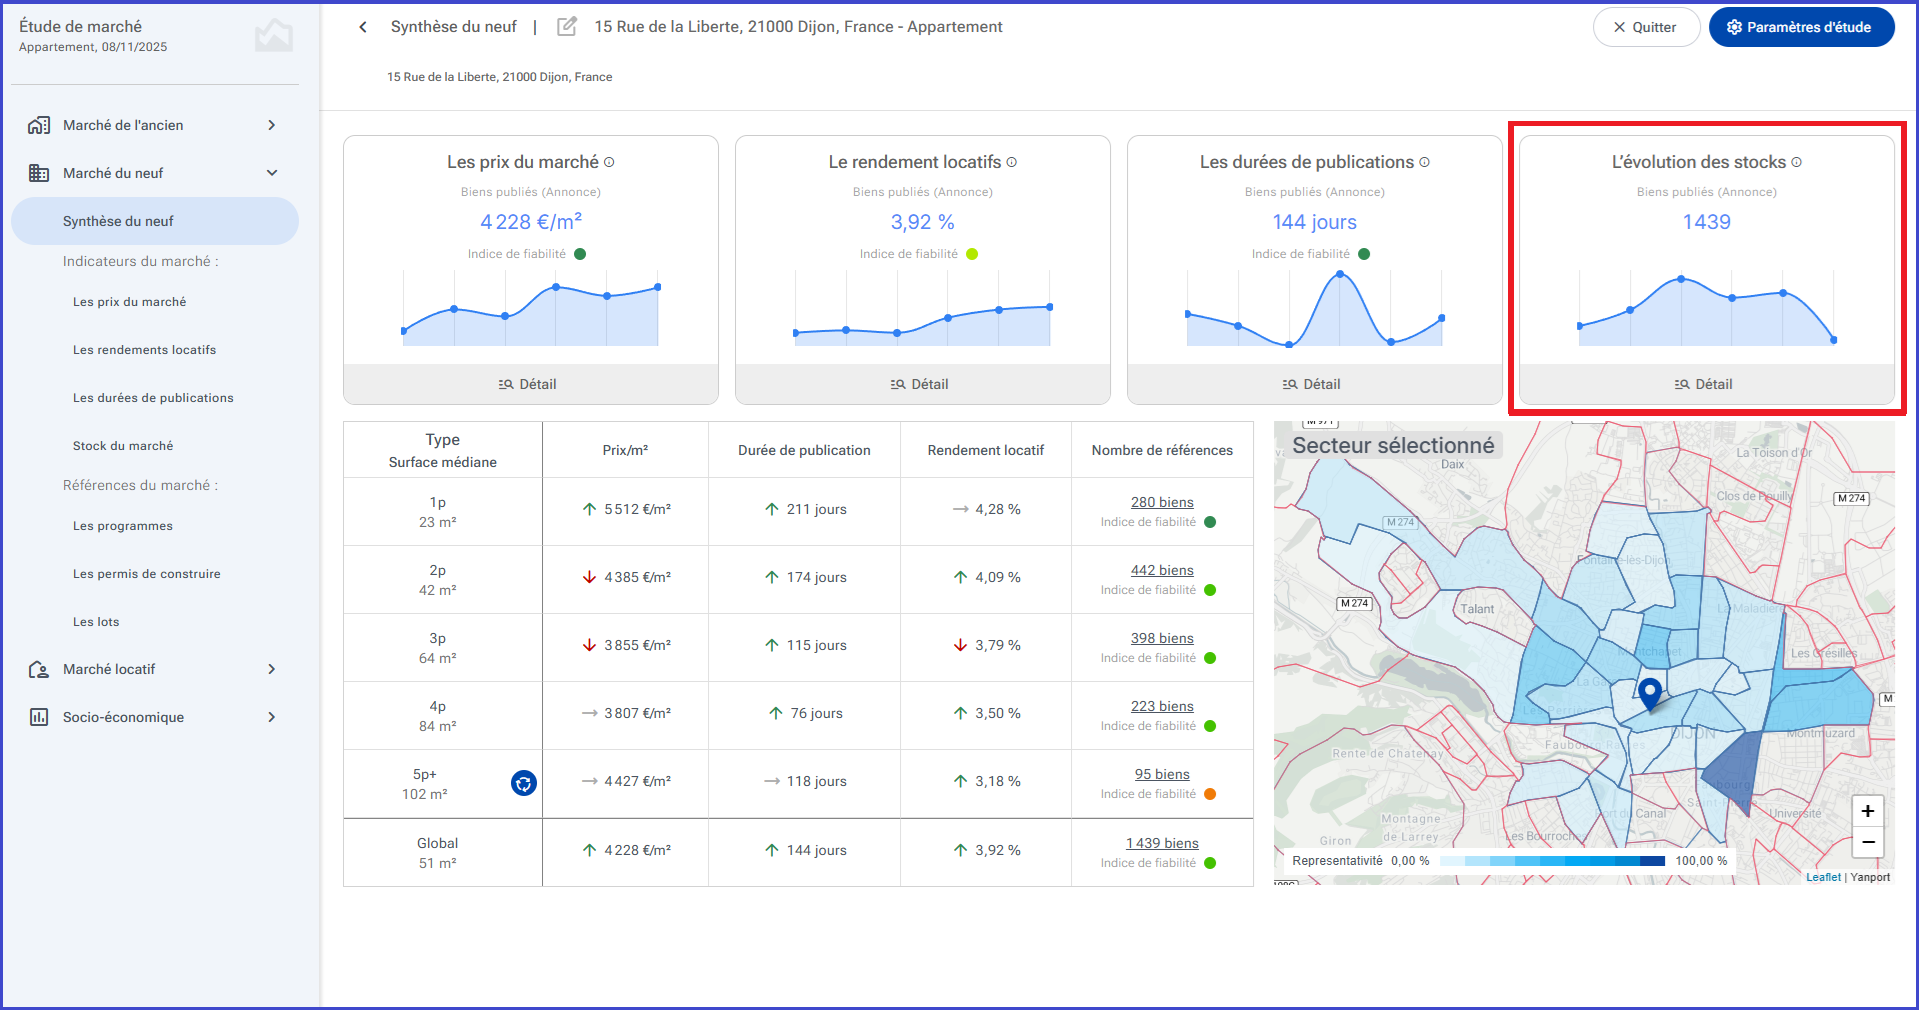This screenshot has width=1919, height=1010.
Task: Zoom in on the map with plus button
Action: 1867,811
